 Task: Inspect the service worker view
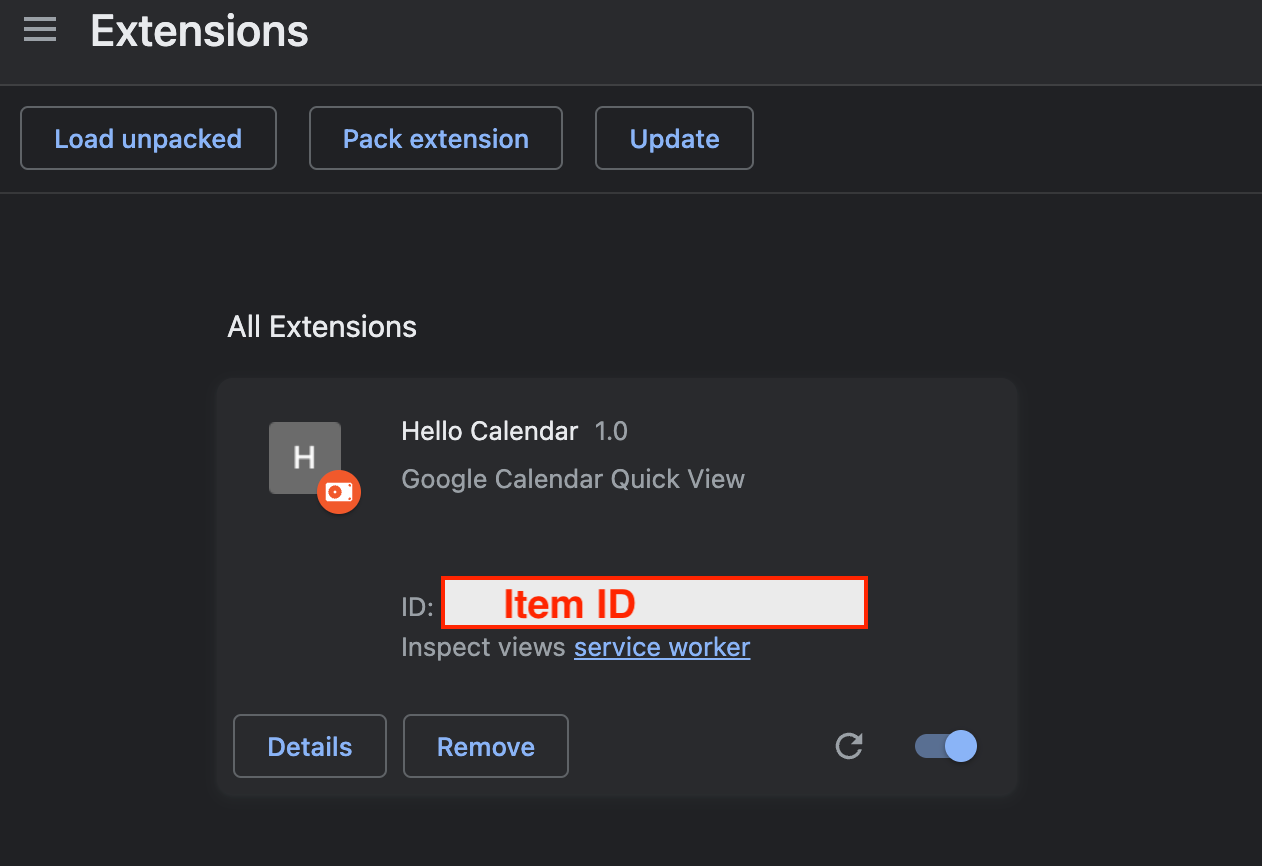(662, 647)
